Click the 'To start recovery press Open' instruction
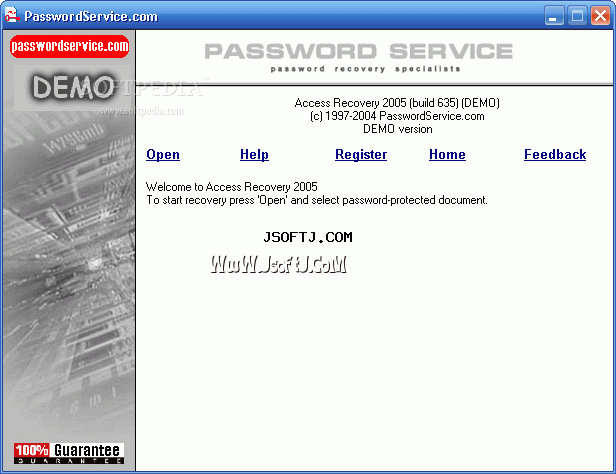Screen dimensions: 616x474 coord(317,200)
